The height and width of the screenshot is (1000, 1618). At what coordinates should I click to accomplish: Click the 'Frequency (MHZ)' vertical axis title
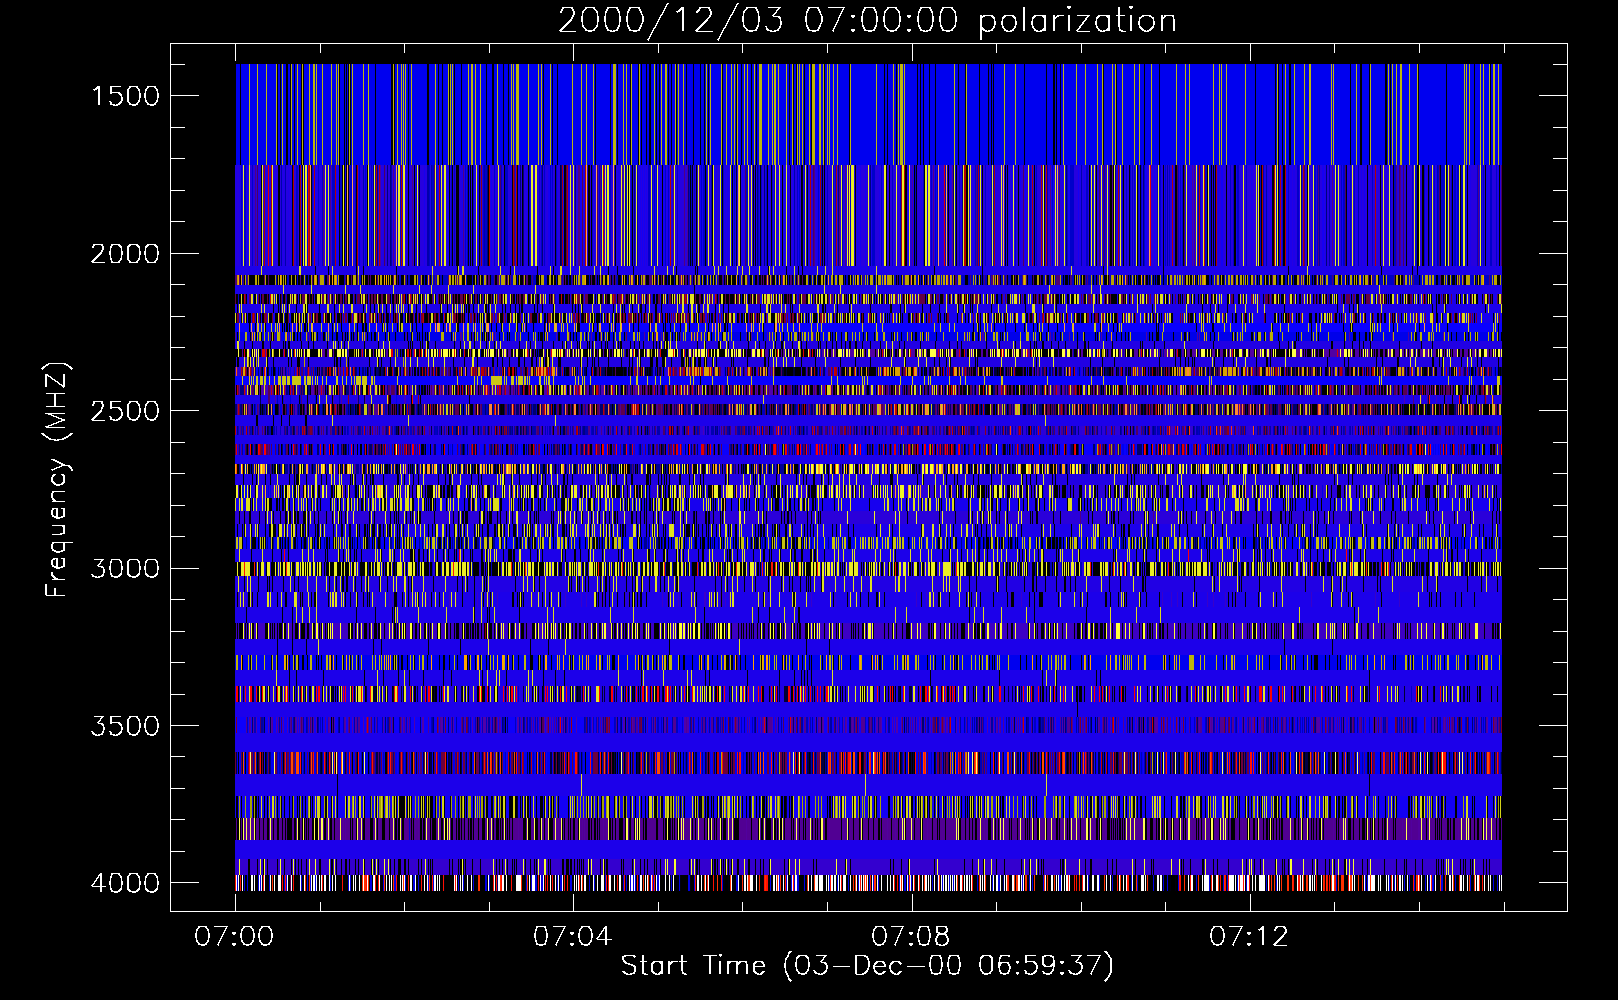point(58,480)
